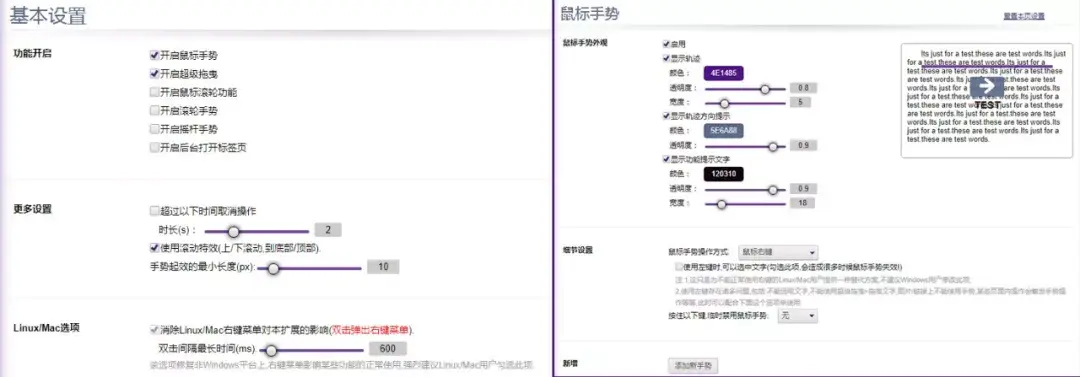Toggle 使用滚动特效 checkbox
The width and height of the screenshot is (1080, 377).
coord(154,247)
